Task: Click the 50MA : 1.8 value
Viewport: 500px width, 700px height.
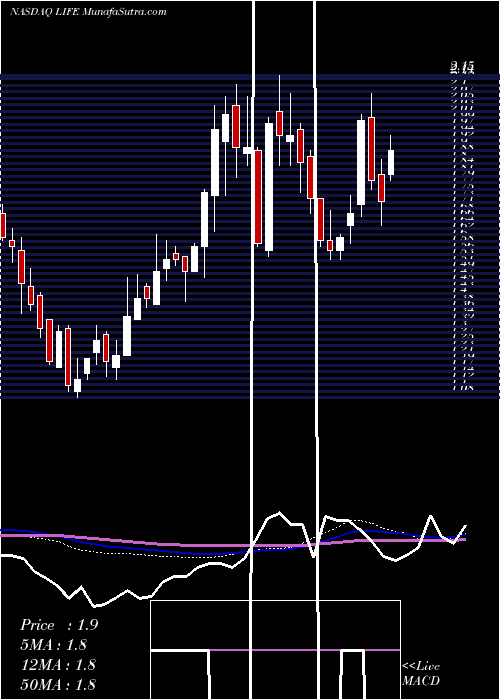Action: (58, 685)
